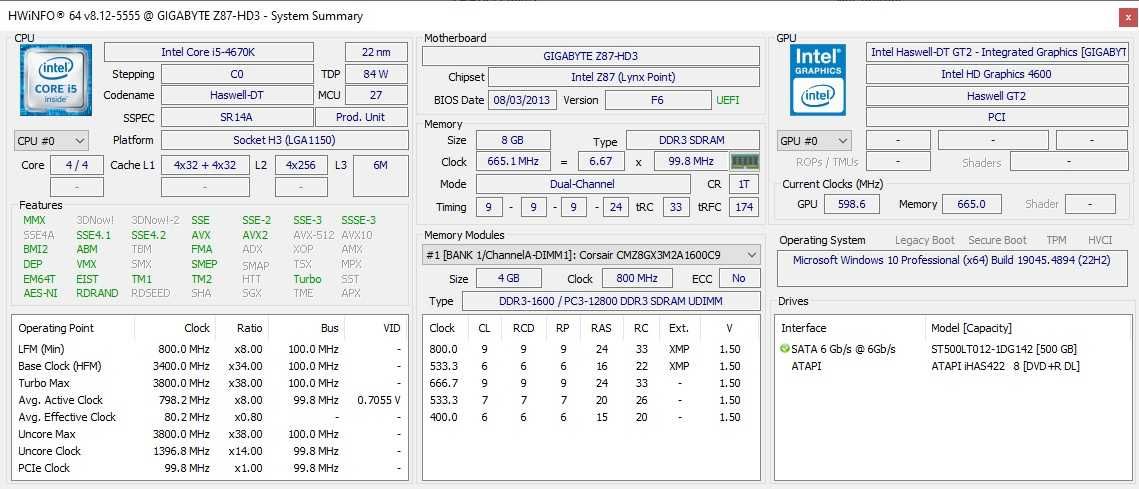This screenshot has width=1139, height=489.
Task: Click the Turbo Max operating point row
Action: pos(209,383)
